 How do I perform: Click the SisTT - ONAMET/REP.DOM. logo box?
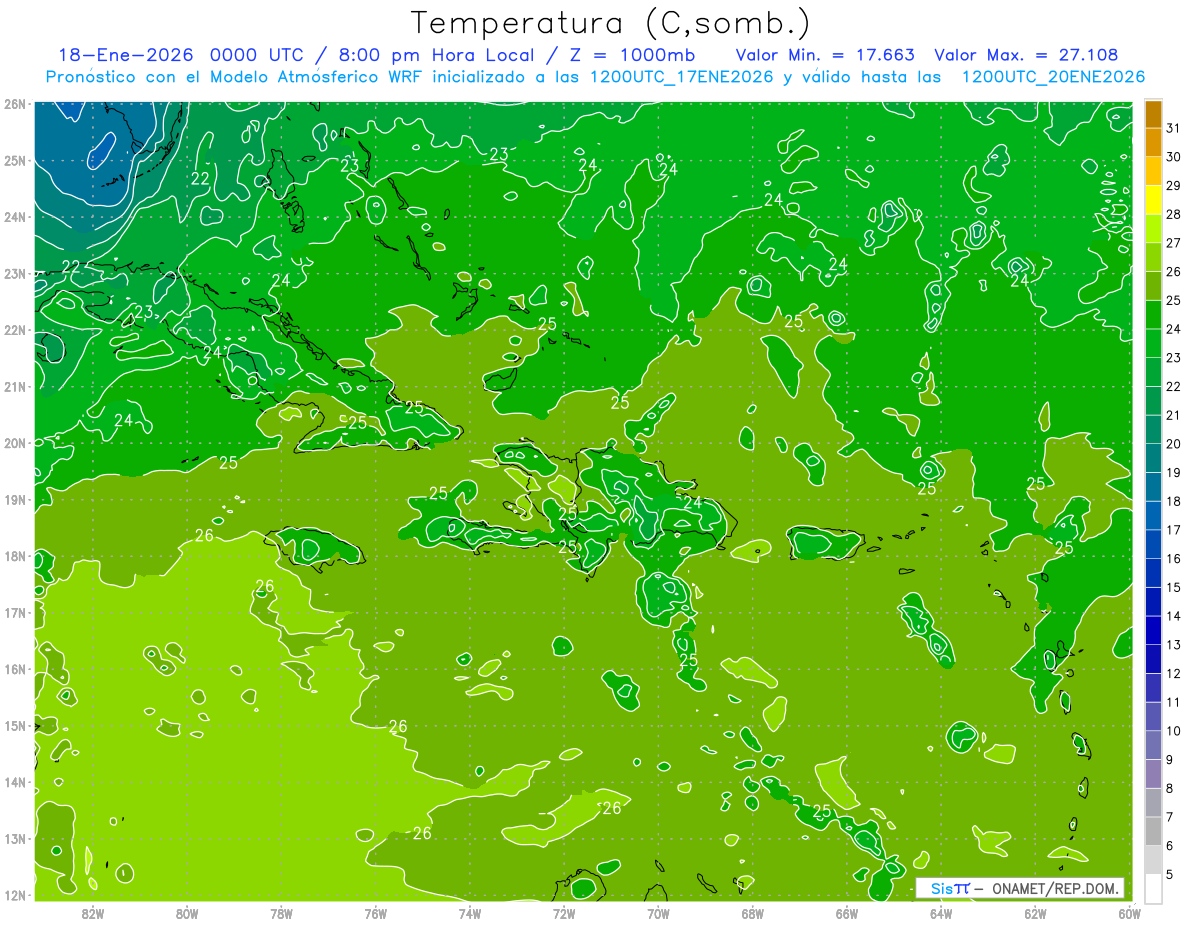pos(1019,888)
